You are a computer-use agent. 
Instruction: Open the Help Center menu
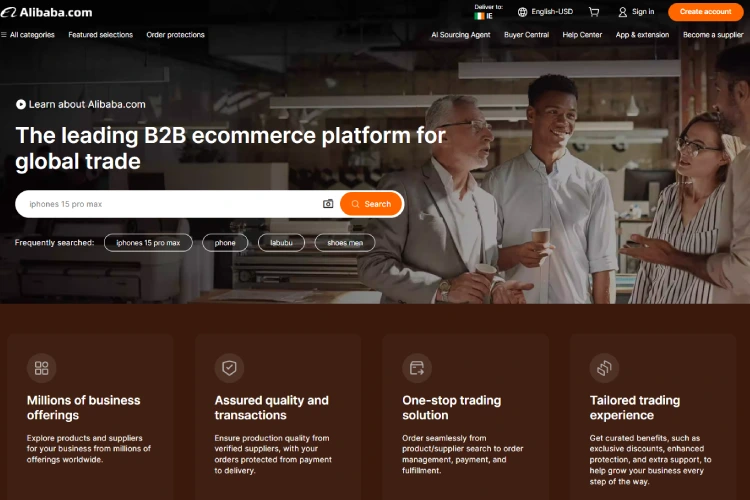[582, 35]
